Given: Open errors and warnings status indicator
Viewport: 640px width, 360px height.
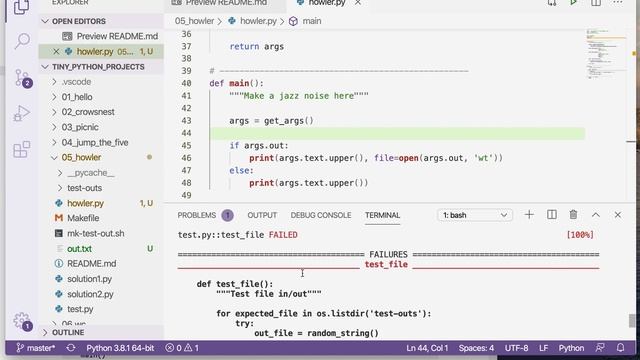Looking at the screenshot, I should [182, 348].
